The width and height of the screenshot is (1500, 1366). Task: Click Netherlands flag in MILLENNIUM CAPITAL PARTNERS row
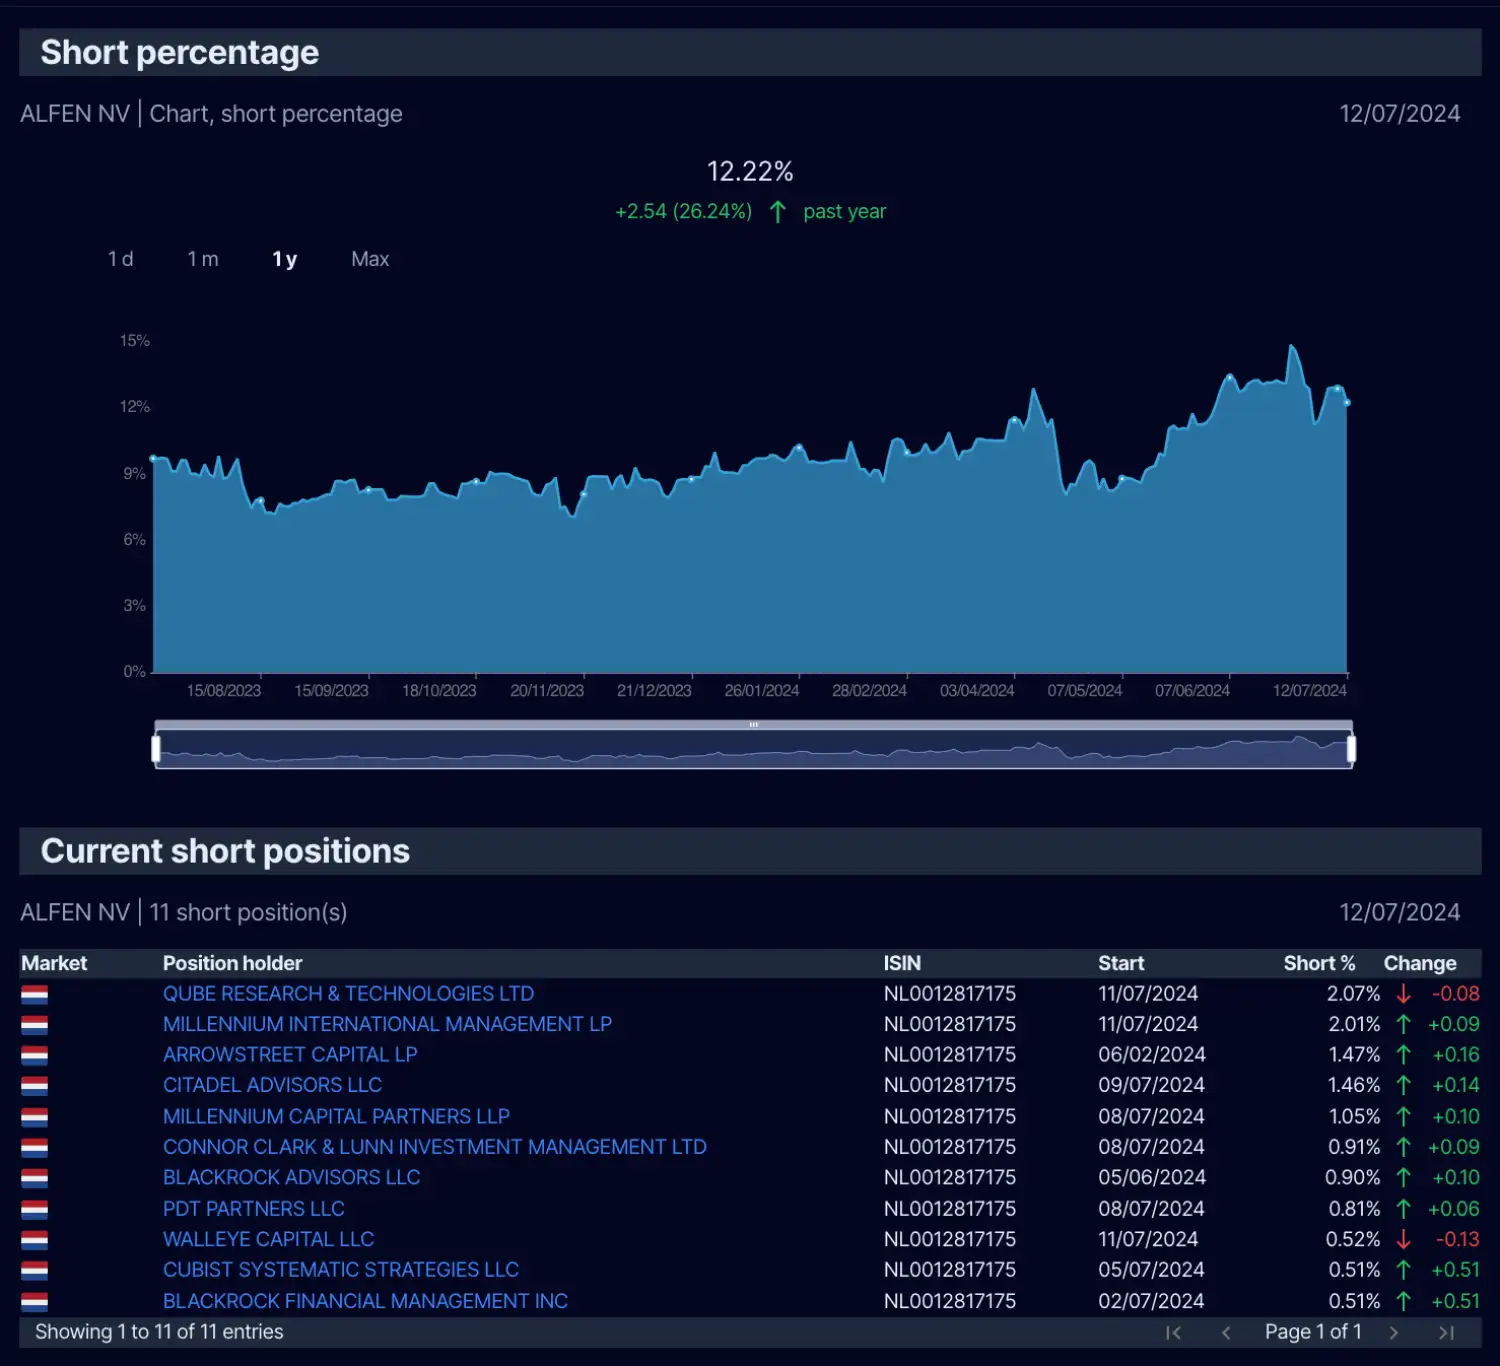pos(34,1117)
